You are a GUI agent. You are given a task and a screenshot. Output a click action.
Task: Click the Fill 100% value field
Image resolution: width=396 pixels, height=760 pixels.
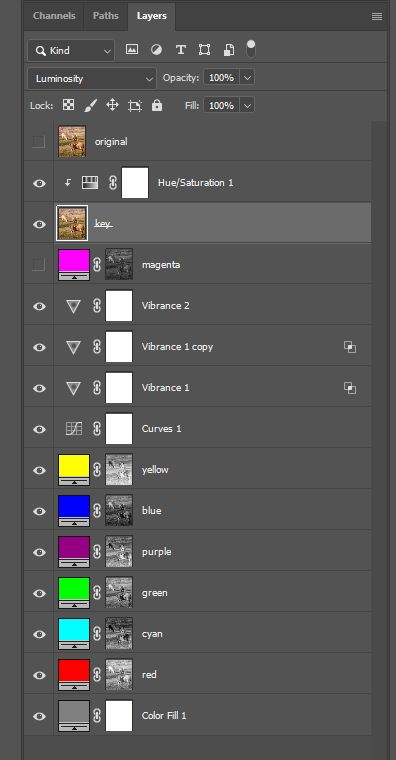coord(222,105)
